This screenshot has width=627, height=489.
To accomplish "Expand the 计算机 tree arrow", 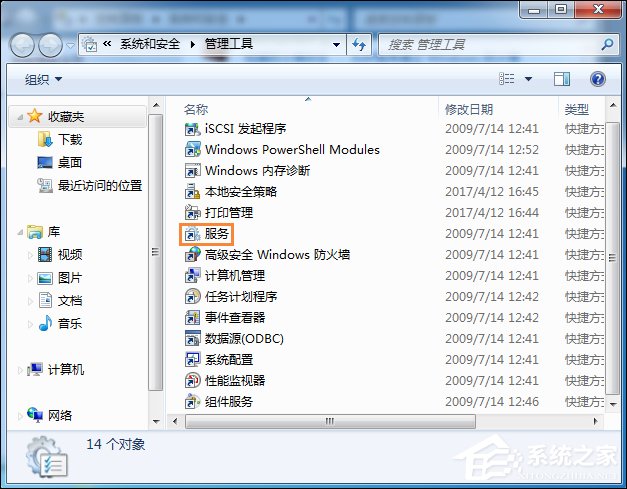I will point(20,370).
